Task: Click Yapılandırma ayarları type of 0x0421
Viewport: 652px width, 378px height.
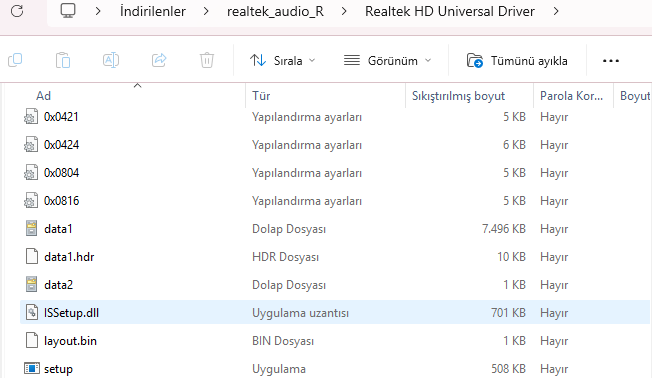Action: point(307,117)
